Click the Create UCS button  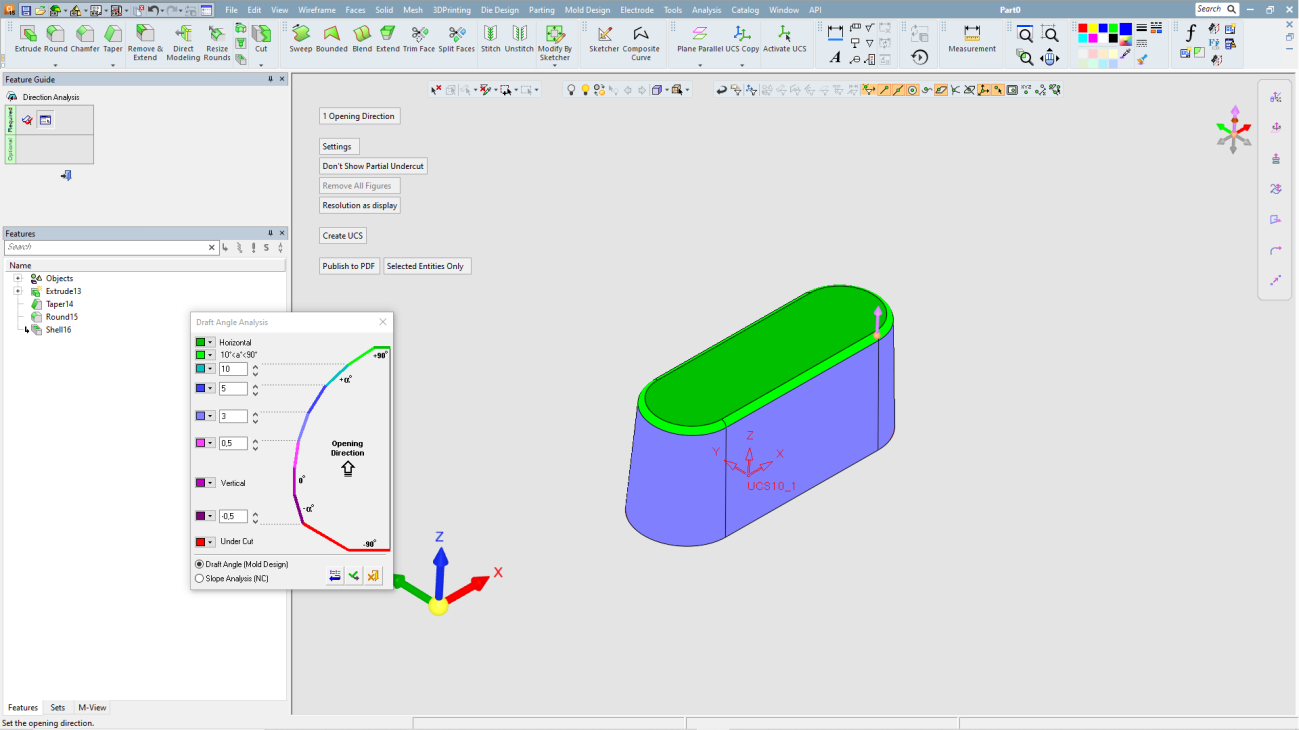coord(342,236)
